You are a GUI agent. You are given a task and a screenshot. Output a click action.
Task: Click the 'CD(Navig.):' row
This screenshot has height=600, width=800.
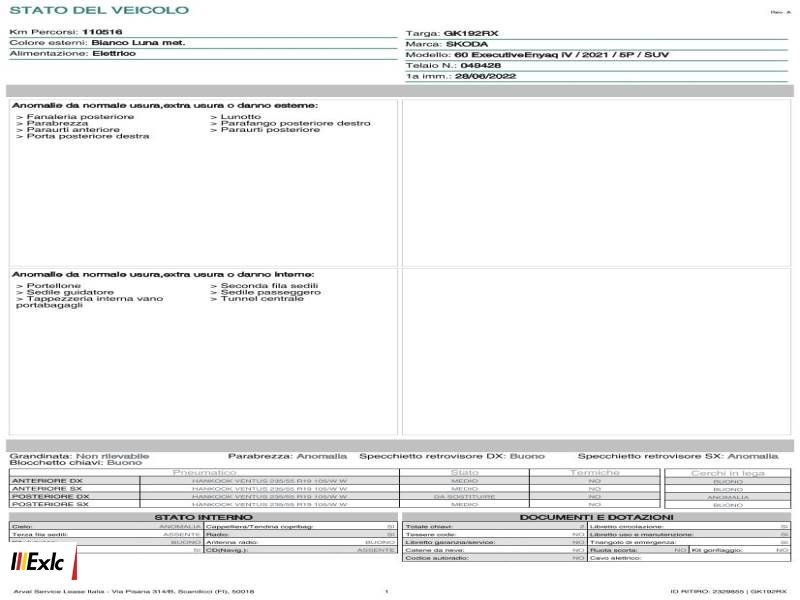pyautogui.click(x=300, y=550)
